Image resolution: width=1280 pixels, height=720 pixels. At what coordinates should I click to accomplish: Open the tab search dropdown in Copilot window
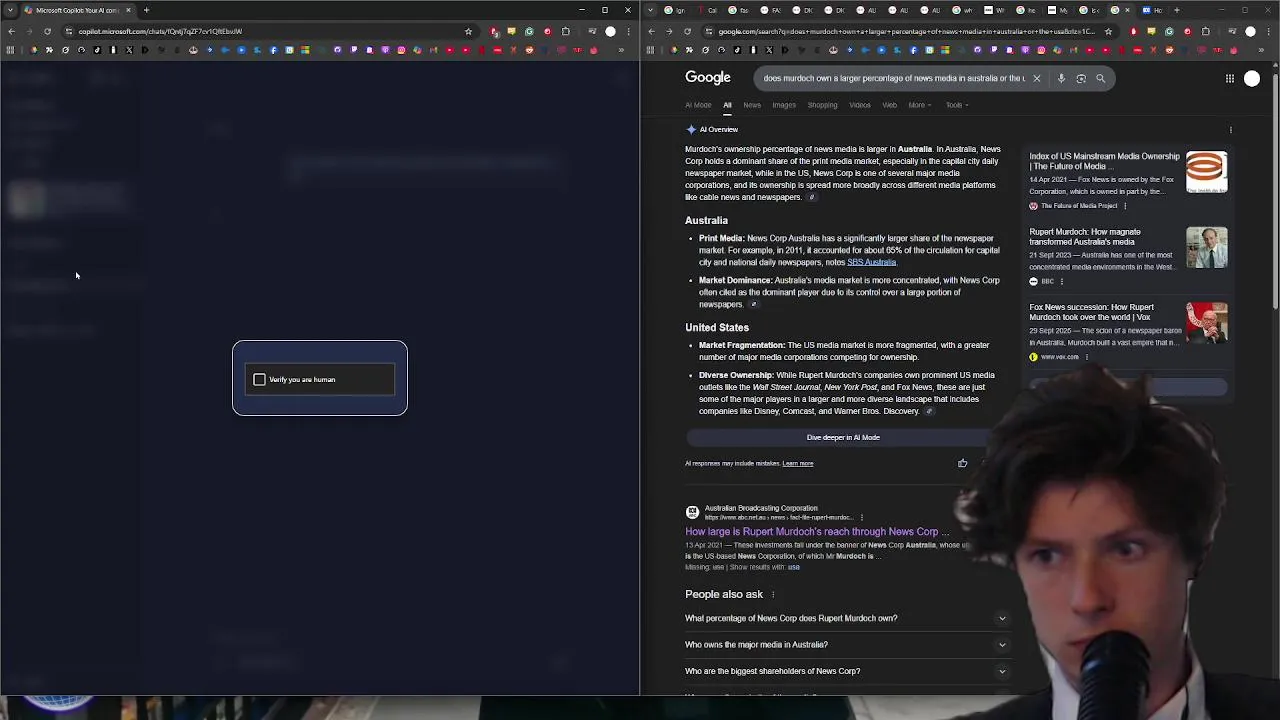10,10
